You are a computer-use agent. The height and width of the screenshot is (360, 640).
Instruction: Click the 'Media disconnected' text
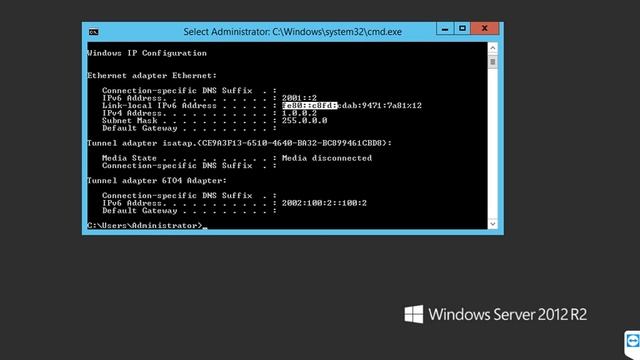(x=327, y=158)
